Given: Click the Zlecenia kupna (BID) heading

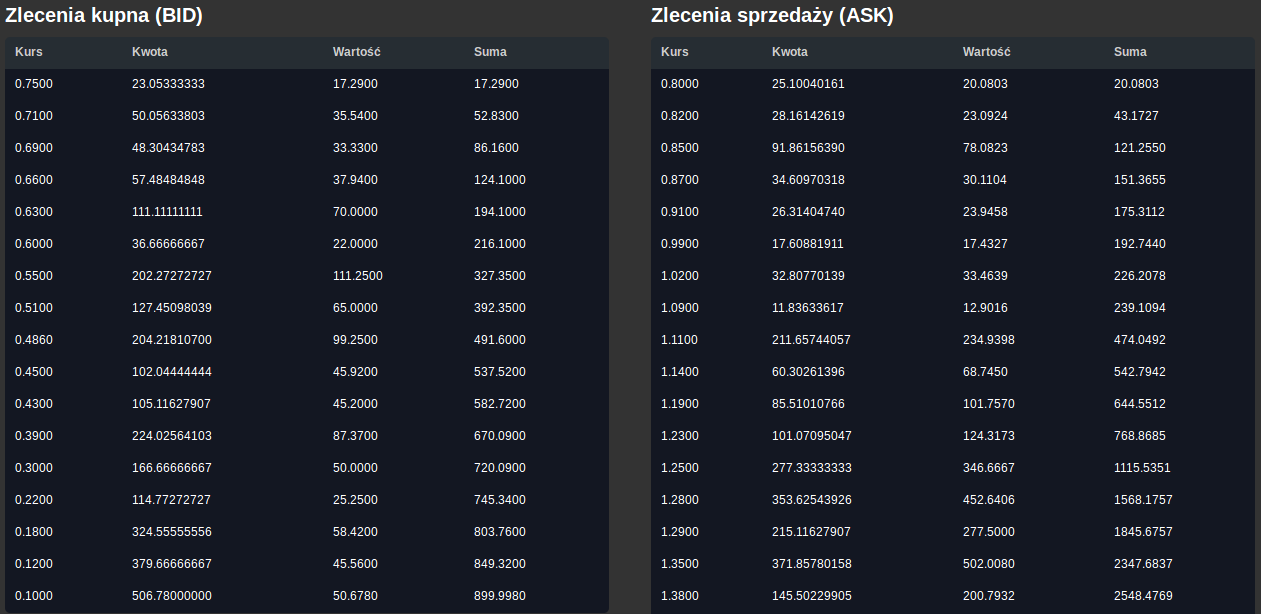Looking at the screenshot, I should point(104,16).
